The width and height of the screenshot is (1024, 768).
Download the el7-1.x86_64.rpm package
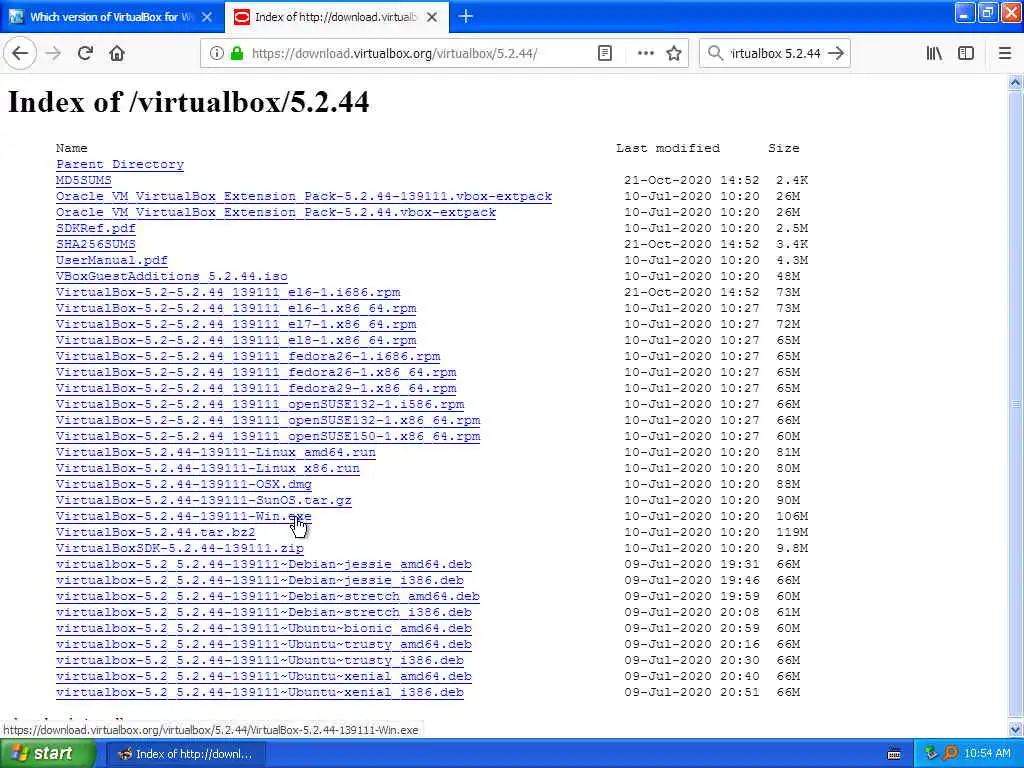point(236,324)
